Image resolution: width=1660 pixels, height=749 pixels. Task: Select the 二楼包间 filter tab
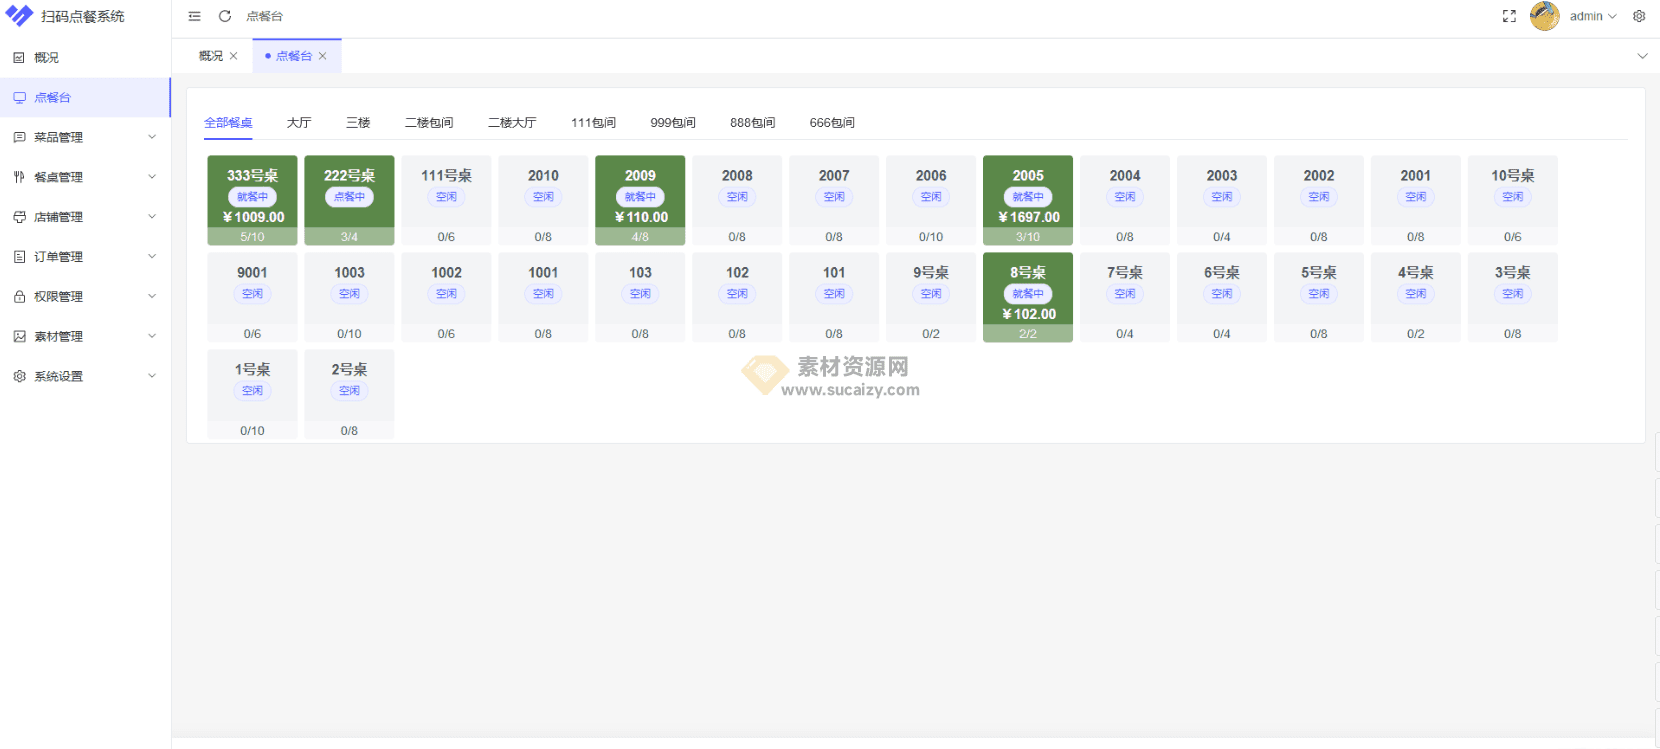point(429,123)
